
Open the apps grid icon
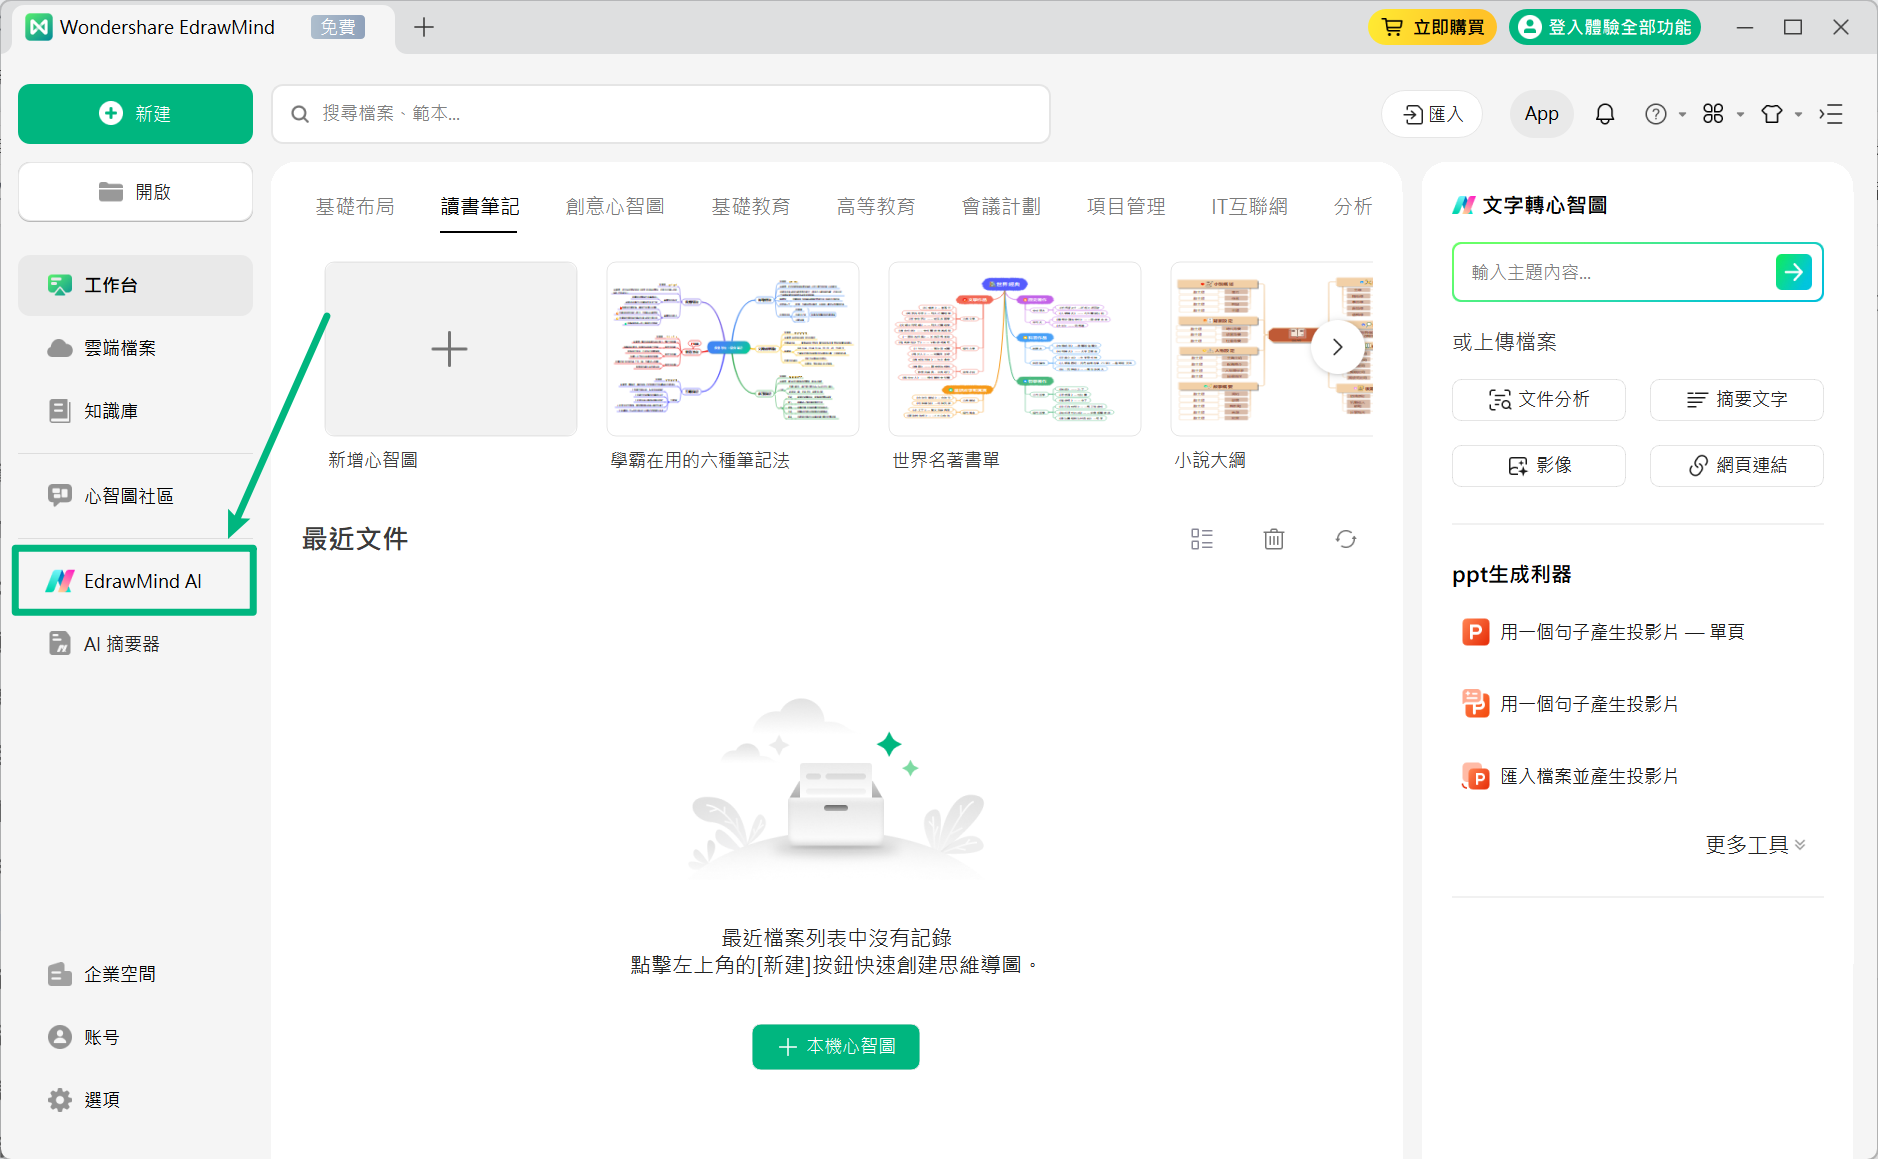pyautogui.click(x=1713, y=114)
